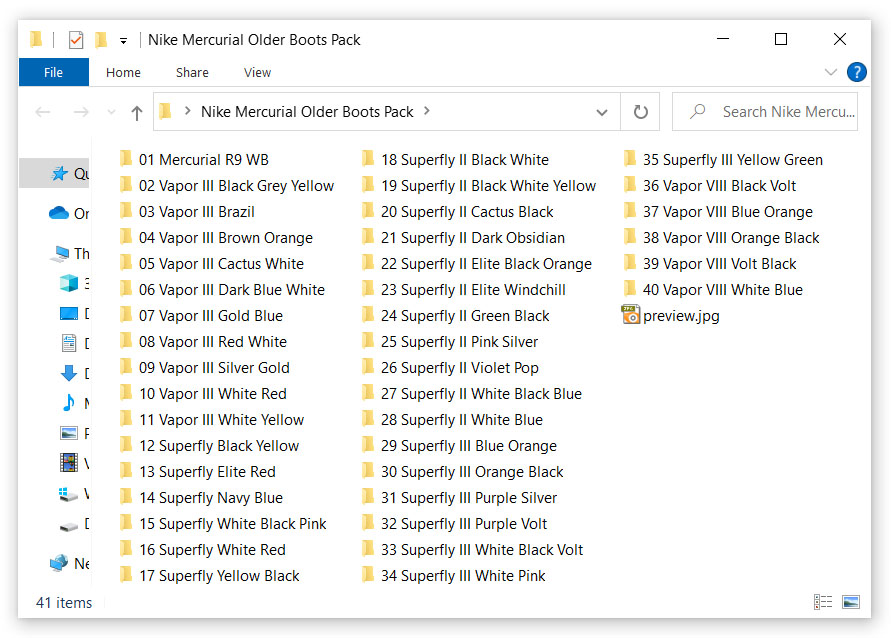Click the Forward navigation arrow
Screen dimensions: 891x638
pyautogui.click(x=81, y=112)
